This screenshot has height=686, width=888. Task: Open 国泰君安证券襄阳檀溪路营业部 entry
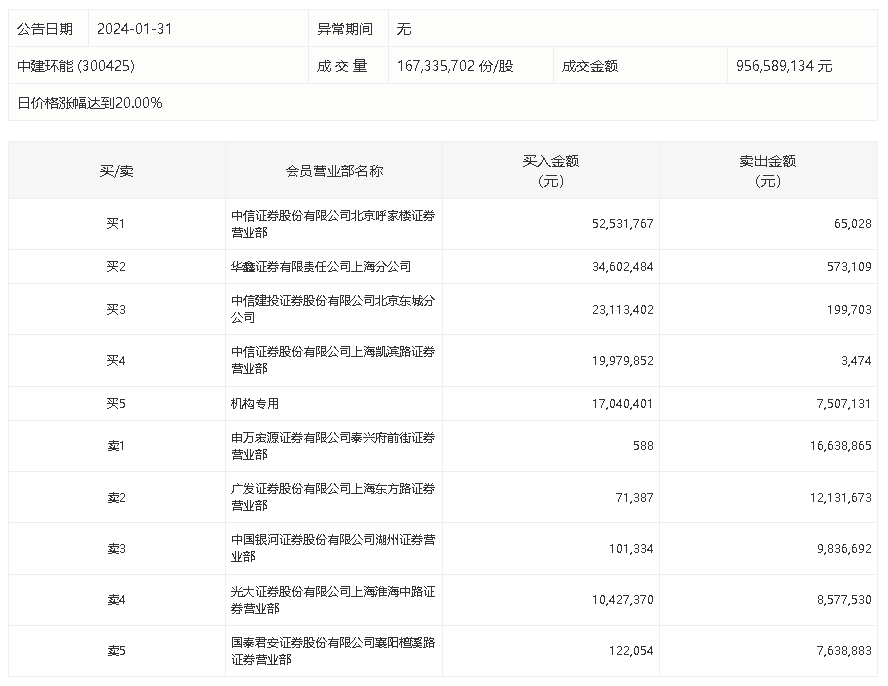coord(333,650)
